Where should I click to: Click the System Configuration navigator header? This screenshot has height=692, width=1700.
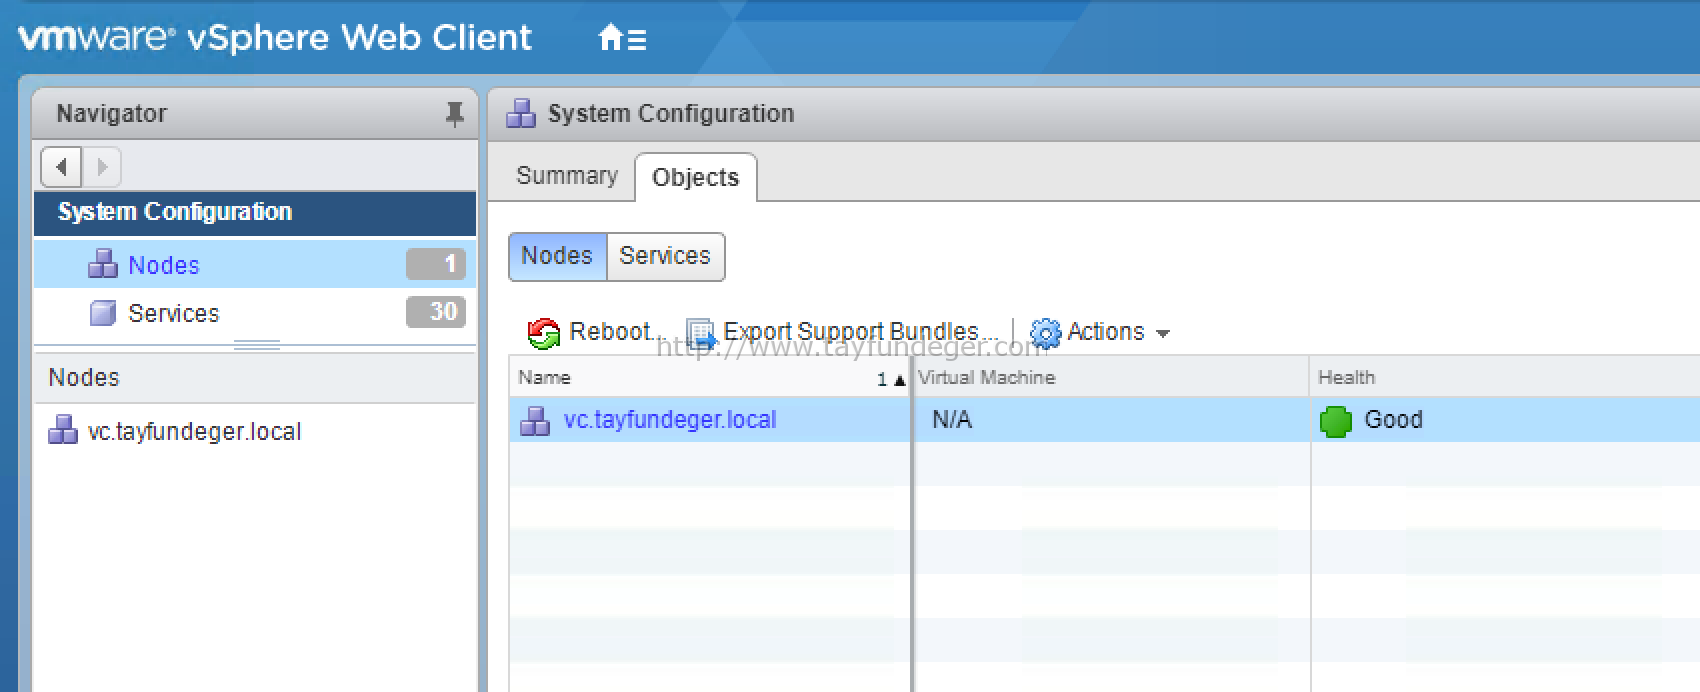coord(254,213)
